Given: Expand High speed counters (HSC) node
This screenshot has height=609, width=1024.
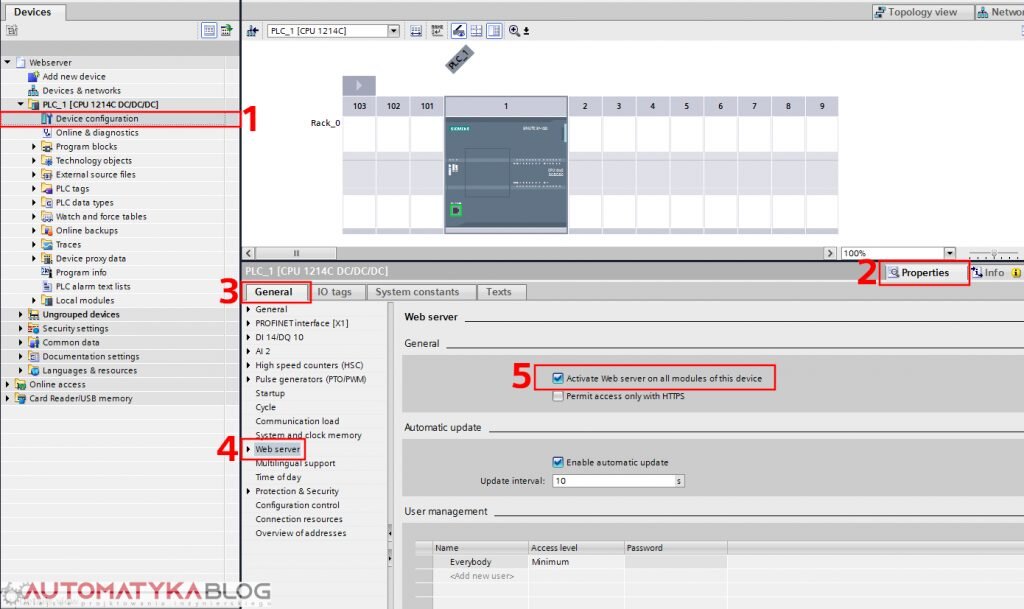Looking at the screenshot, I should point(248,366).
